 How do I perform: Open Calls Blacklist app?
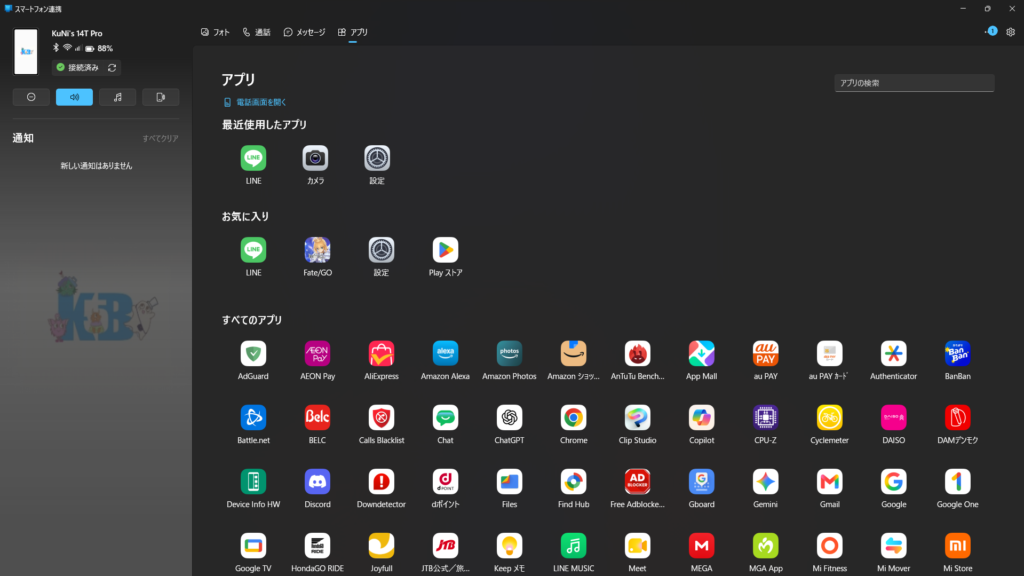pos(381,417)
